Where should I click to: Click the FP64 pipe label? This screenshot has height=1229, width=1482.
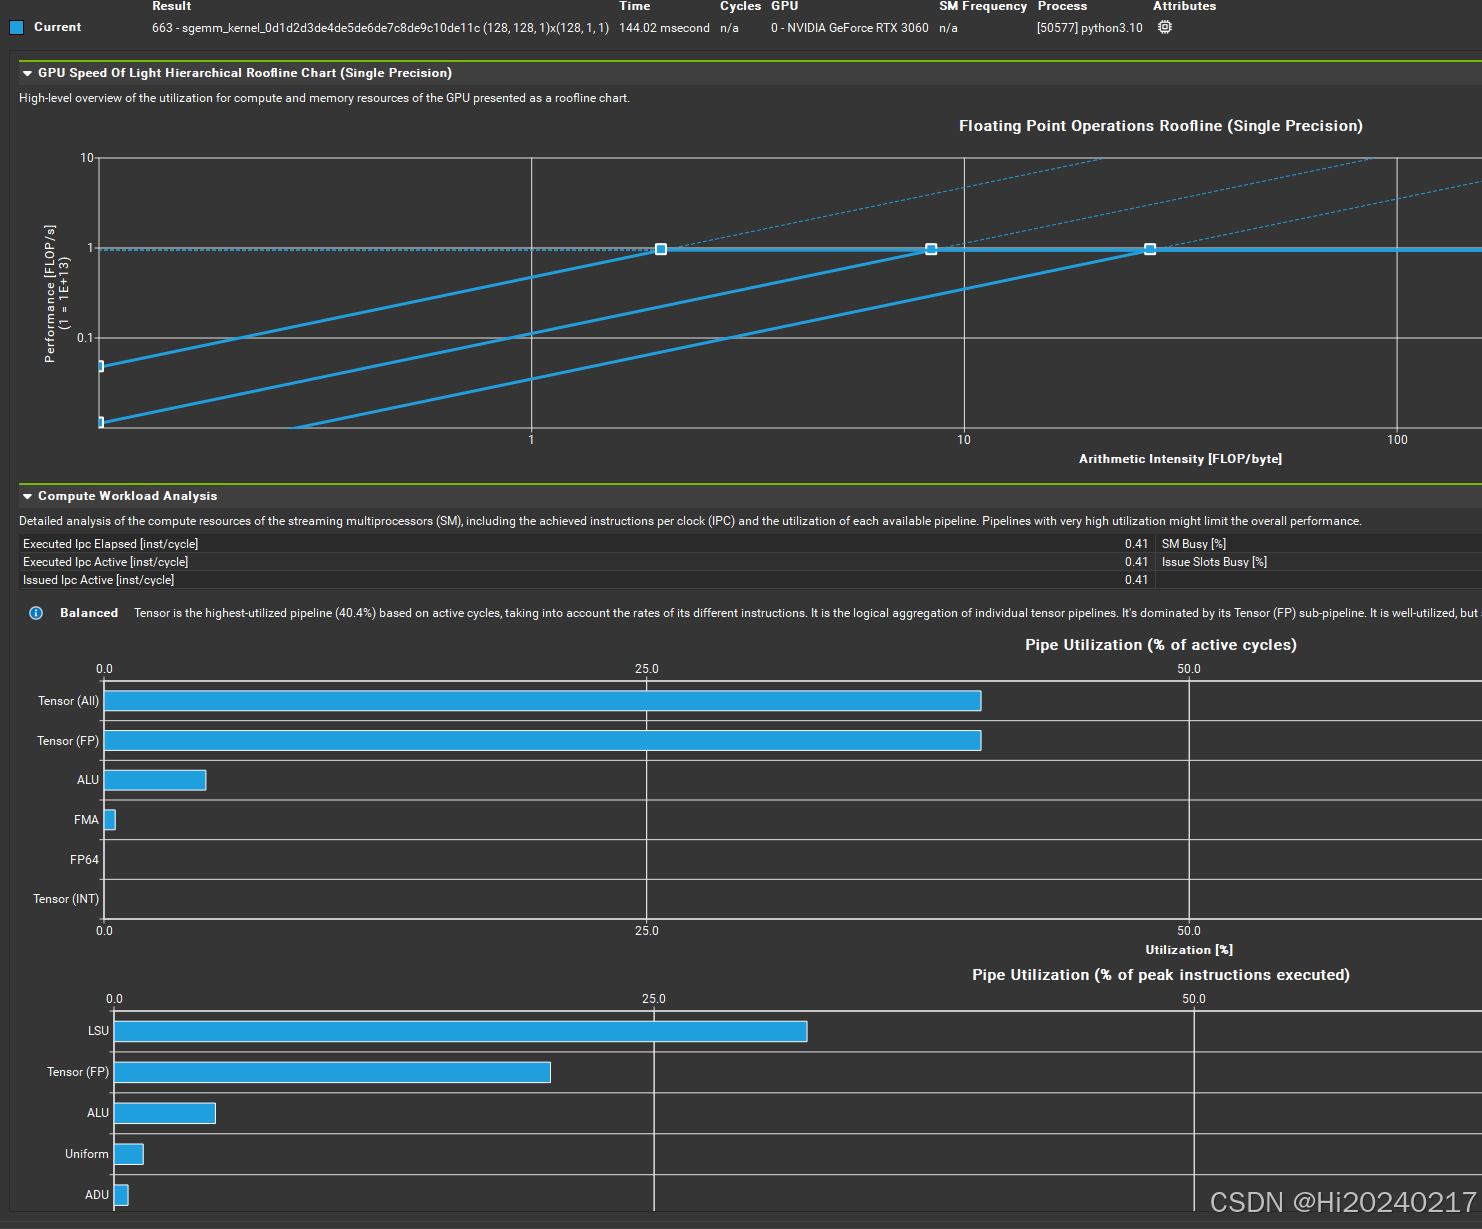coord(84,860)
